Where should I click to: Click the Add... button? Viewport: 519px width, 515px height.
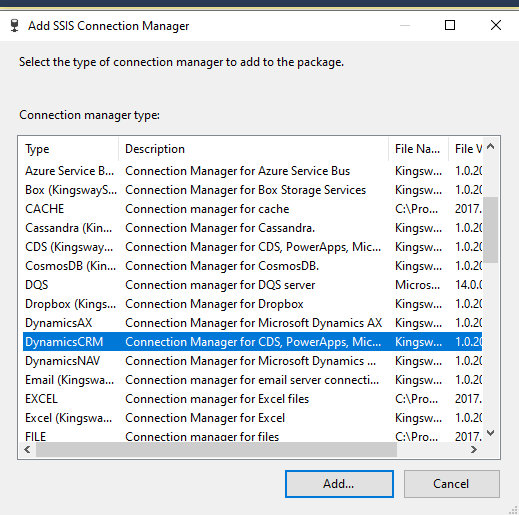point(339,484)
